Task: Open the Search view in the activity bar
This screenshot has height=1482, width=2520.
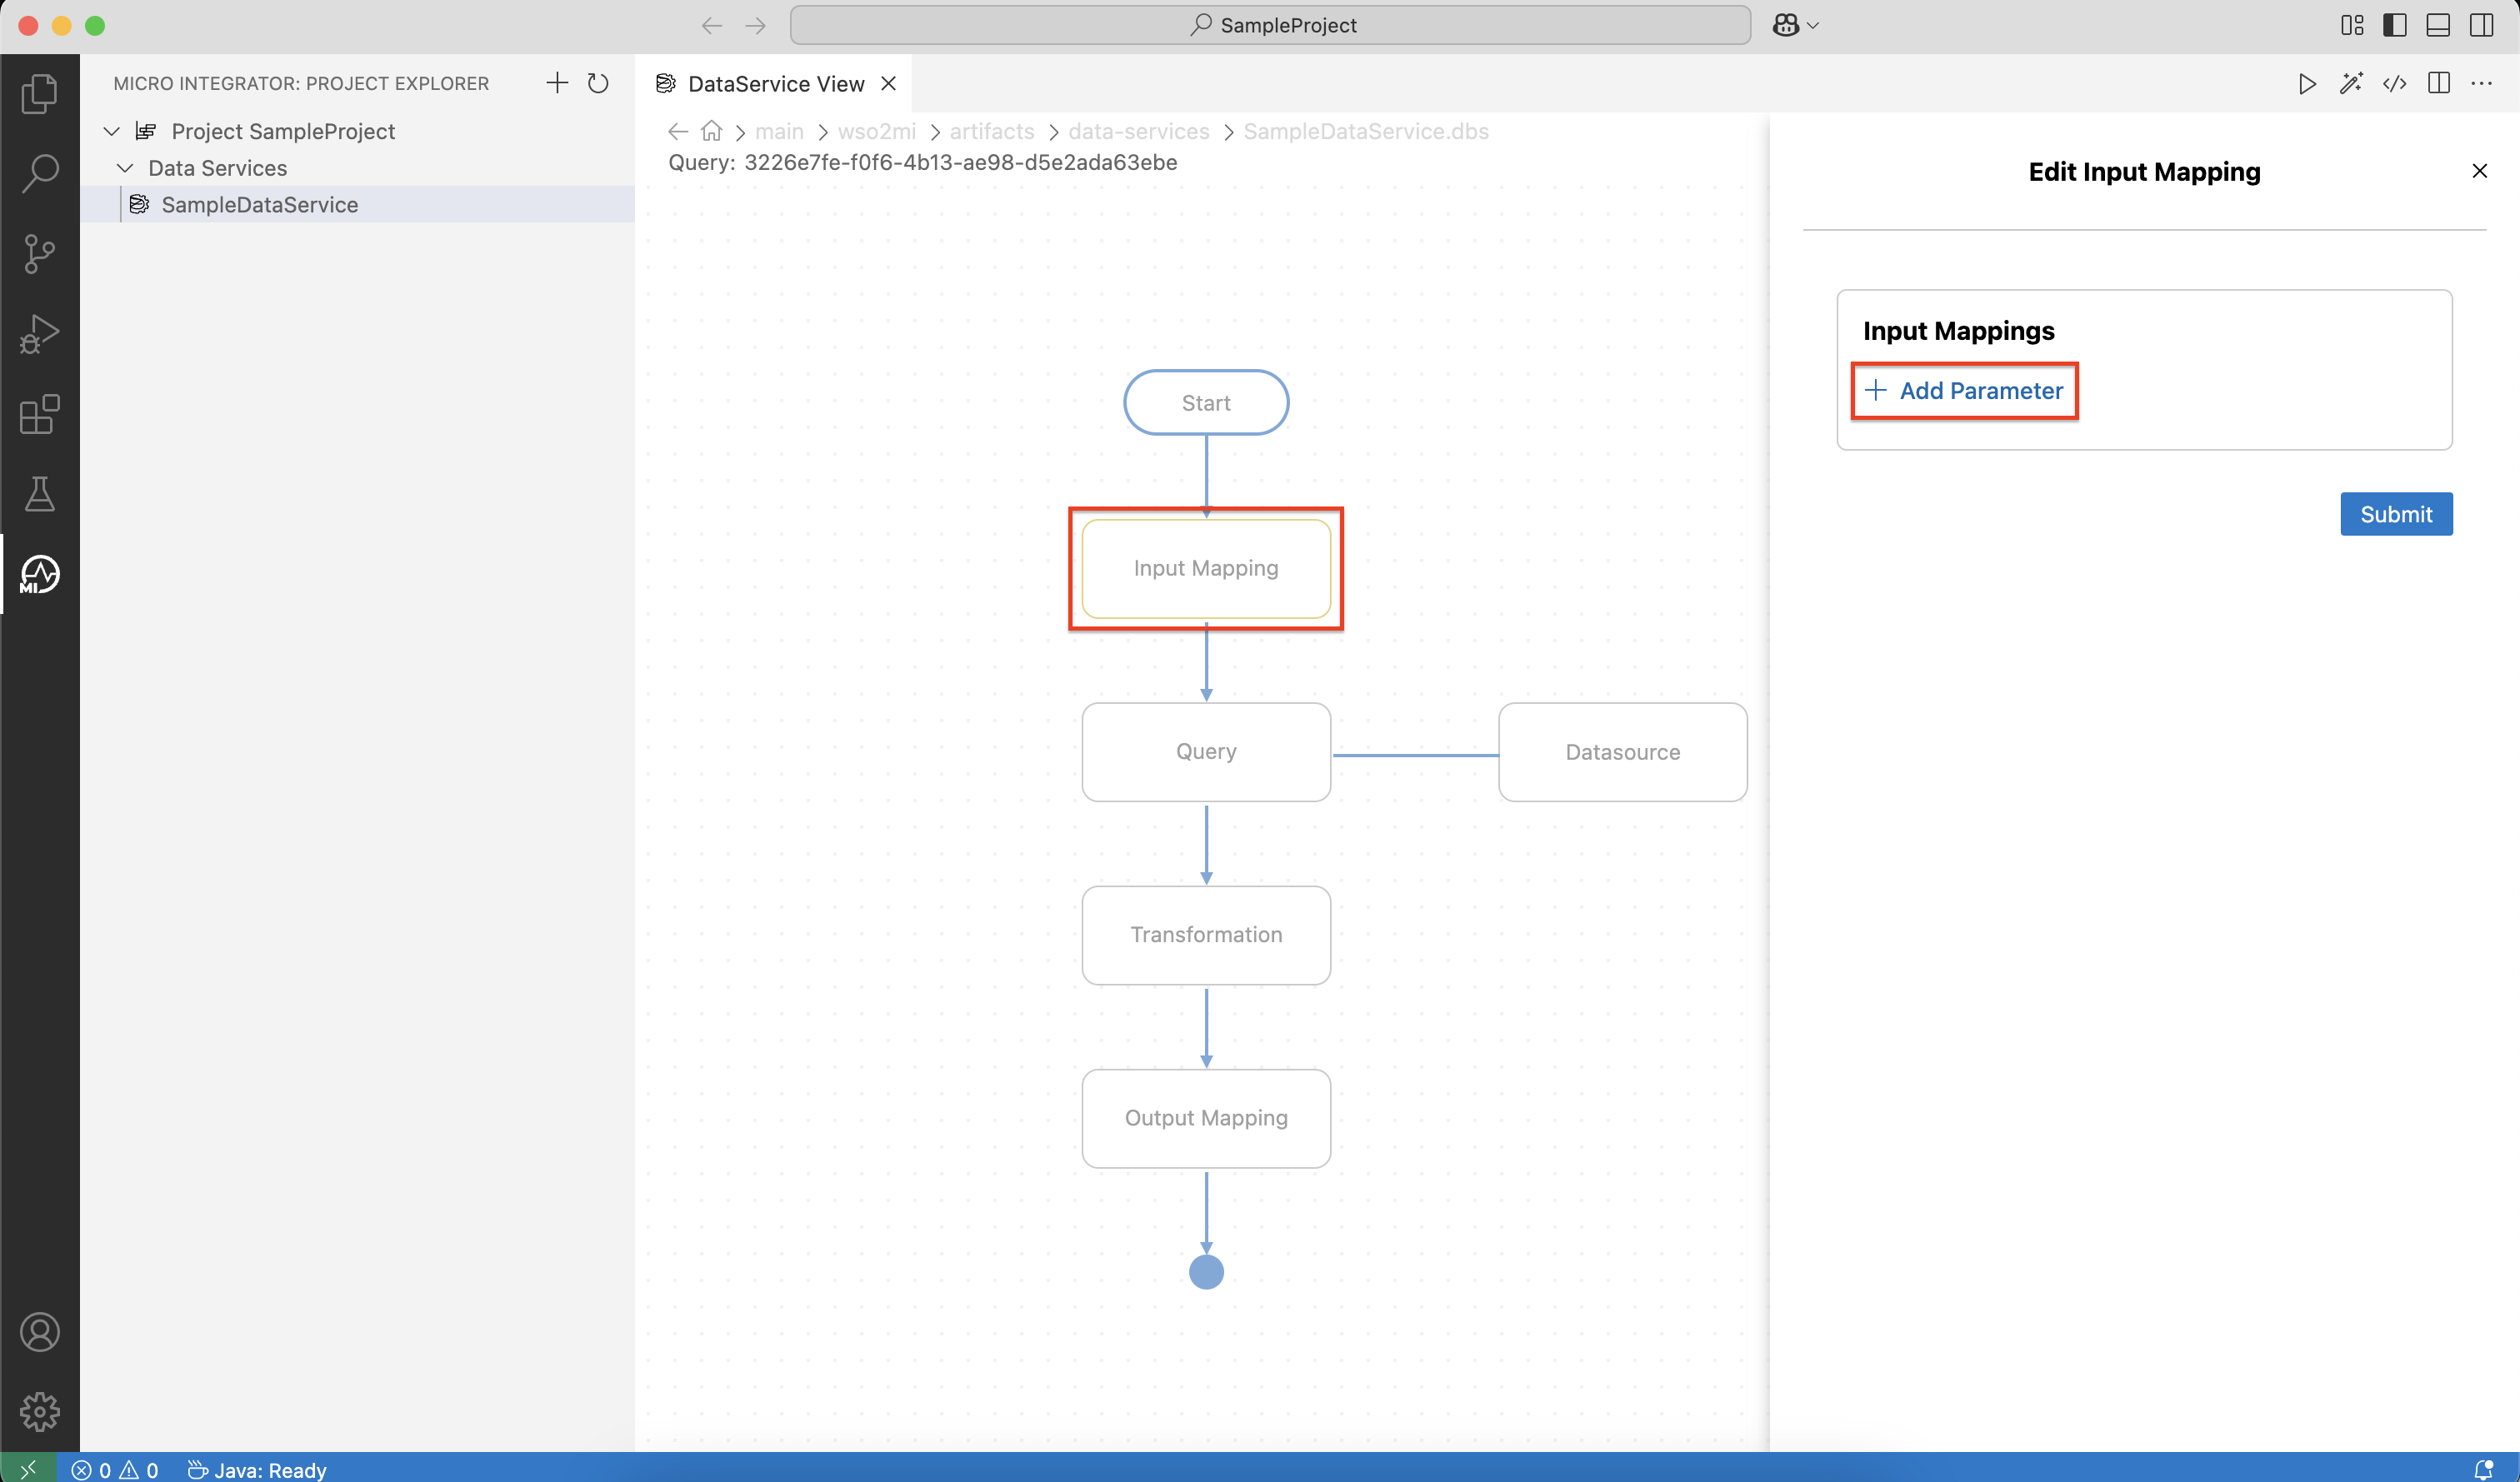Action: coord(40,172)
